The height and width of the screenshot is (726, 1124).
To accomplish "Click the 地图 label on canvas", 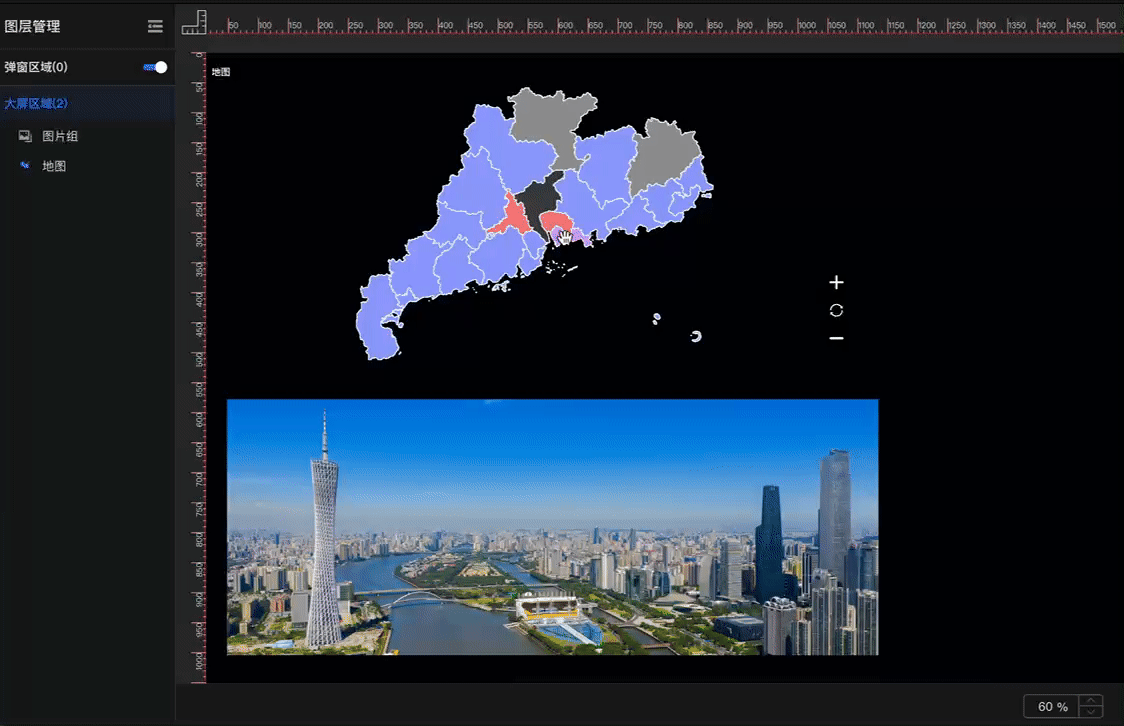I will click(221, 72).
